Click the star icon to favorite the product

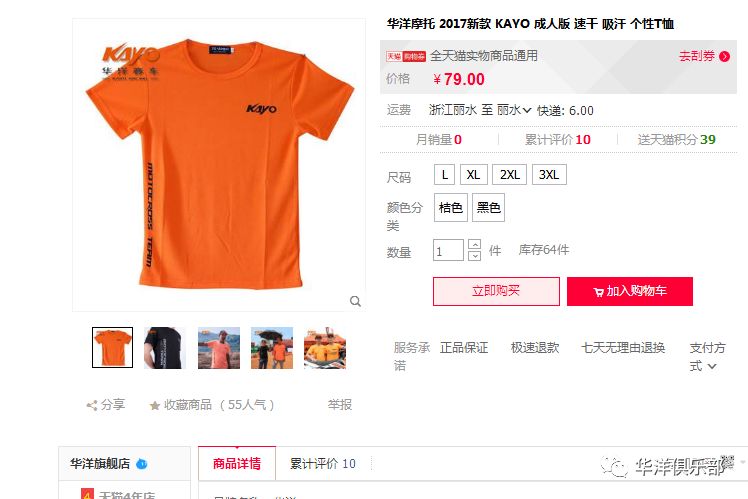coord(155,405)
